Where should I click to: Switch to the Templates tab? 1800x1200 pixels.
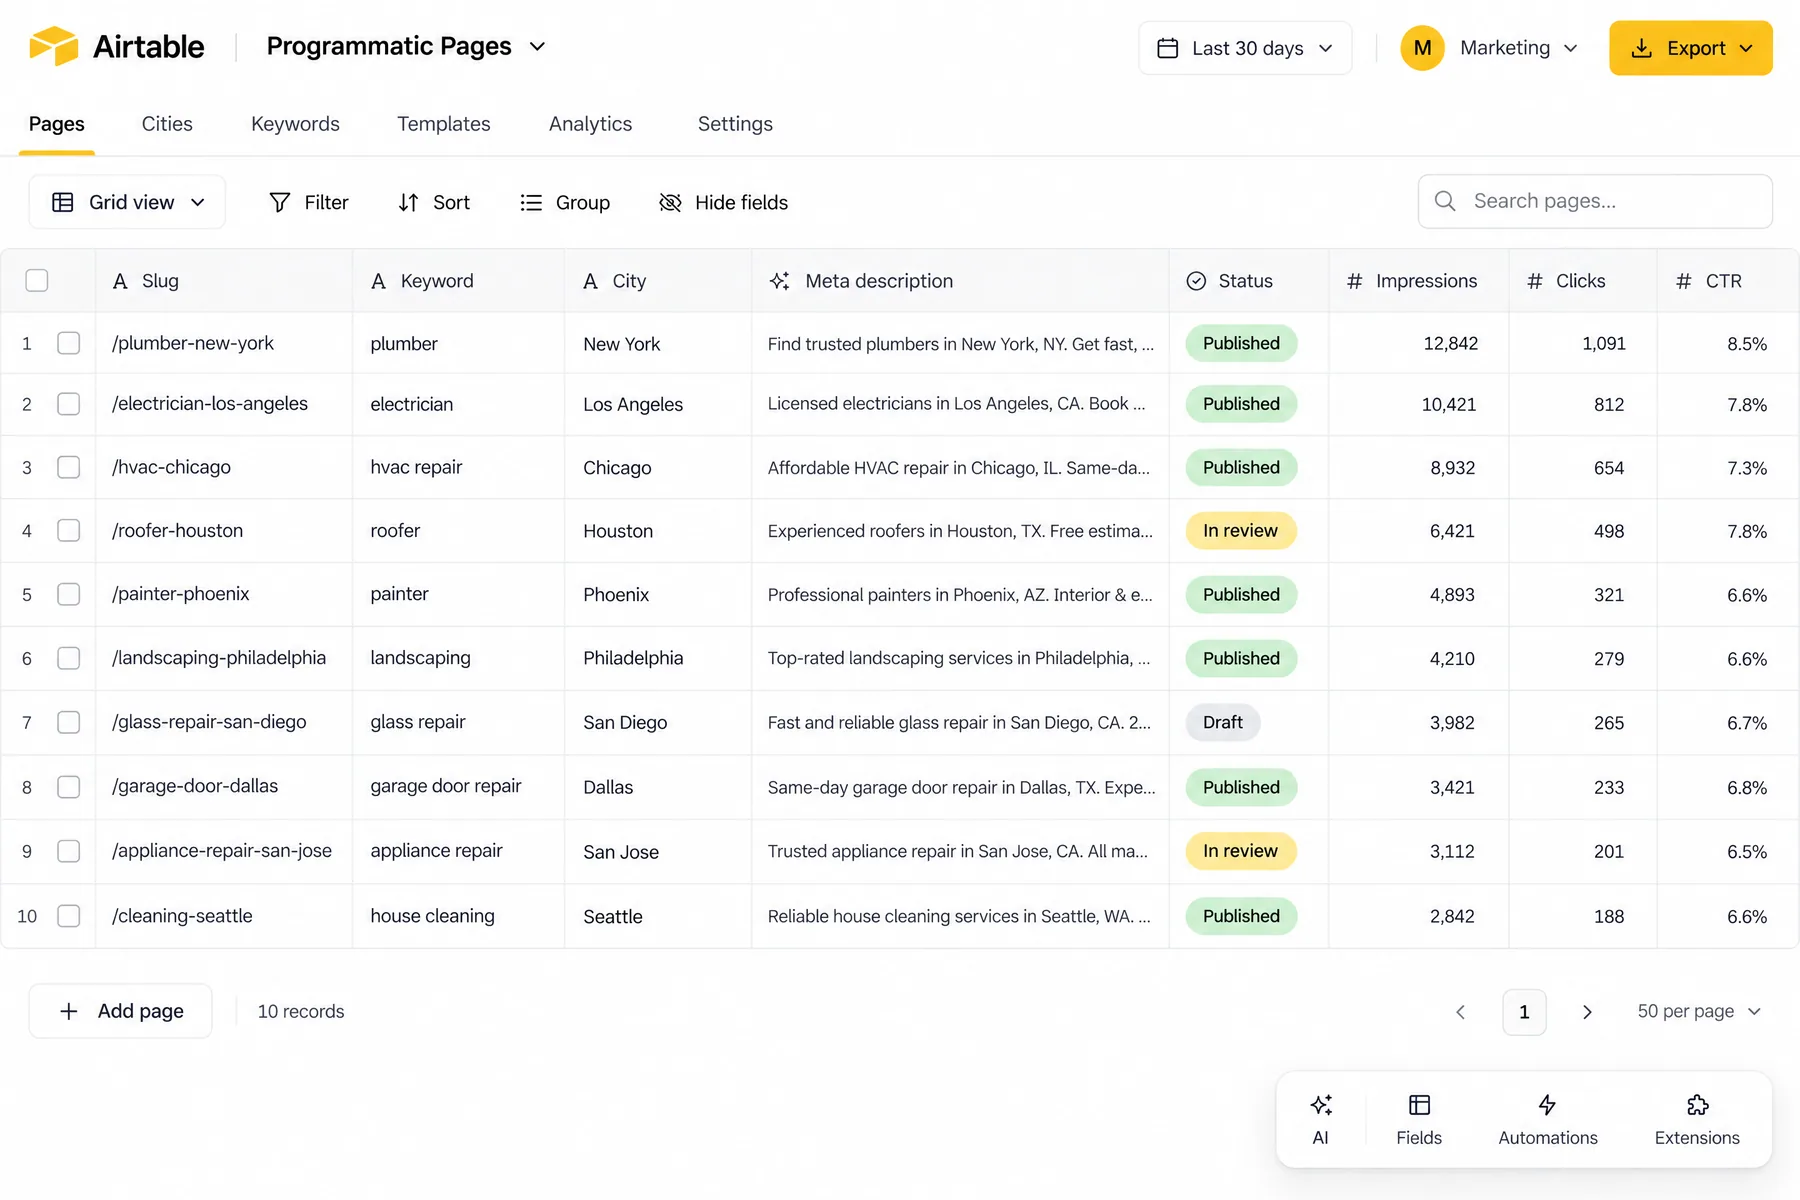tap(444, 124)
